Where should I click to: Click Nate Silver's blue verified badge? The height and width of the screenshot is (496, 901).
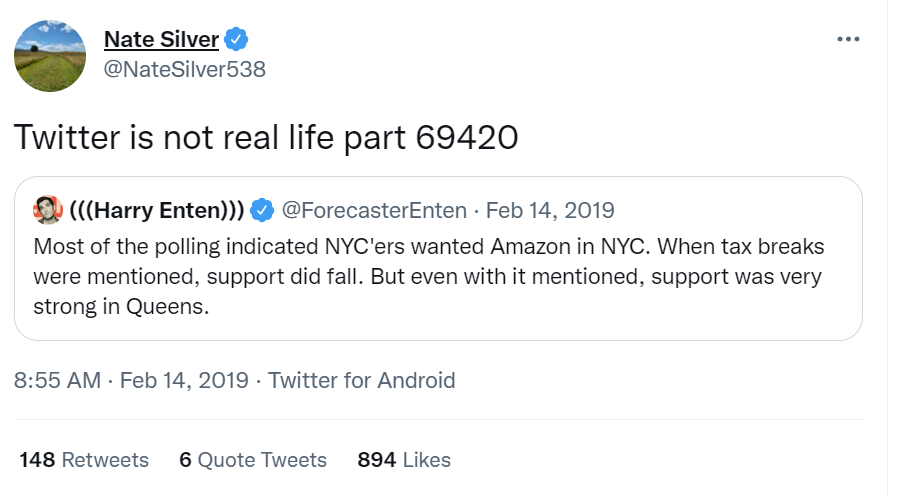(x=236, y=40)
